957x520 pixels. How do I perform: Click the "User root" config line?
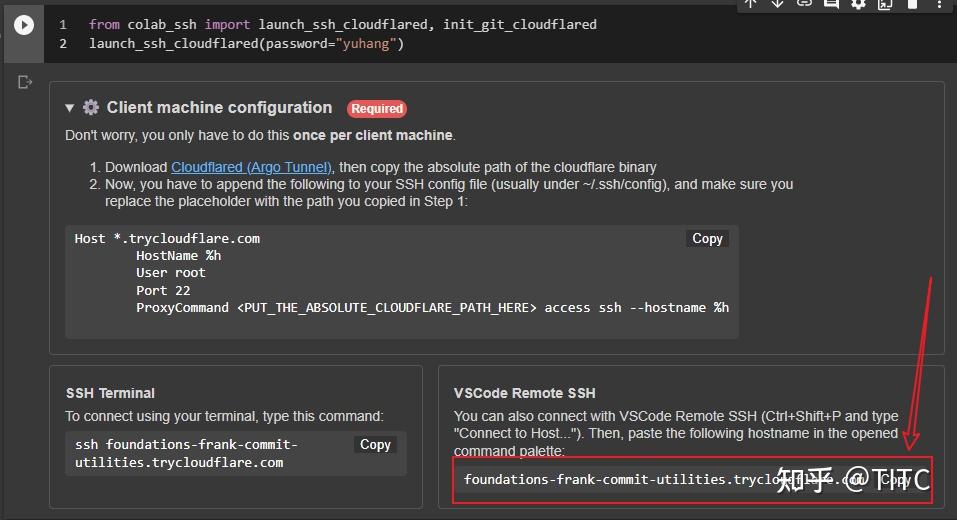(x=170, y=273)
